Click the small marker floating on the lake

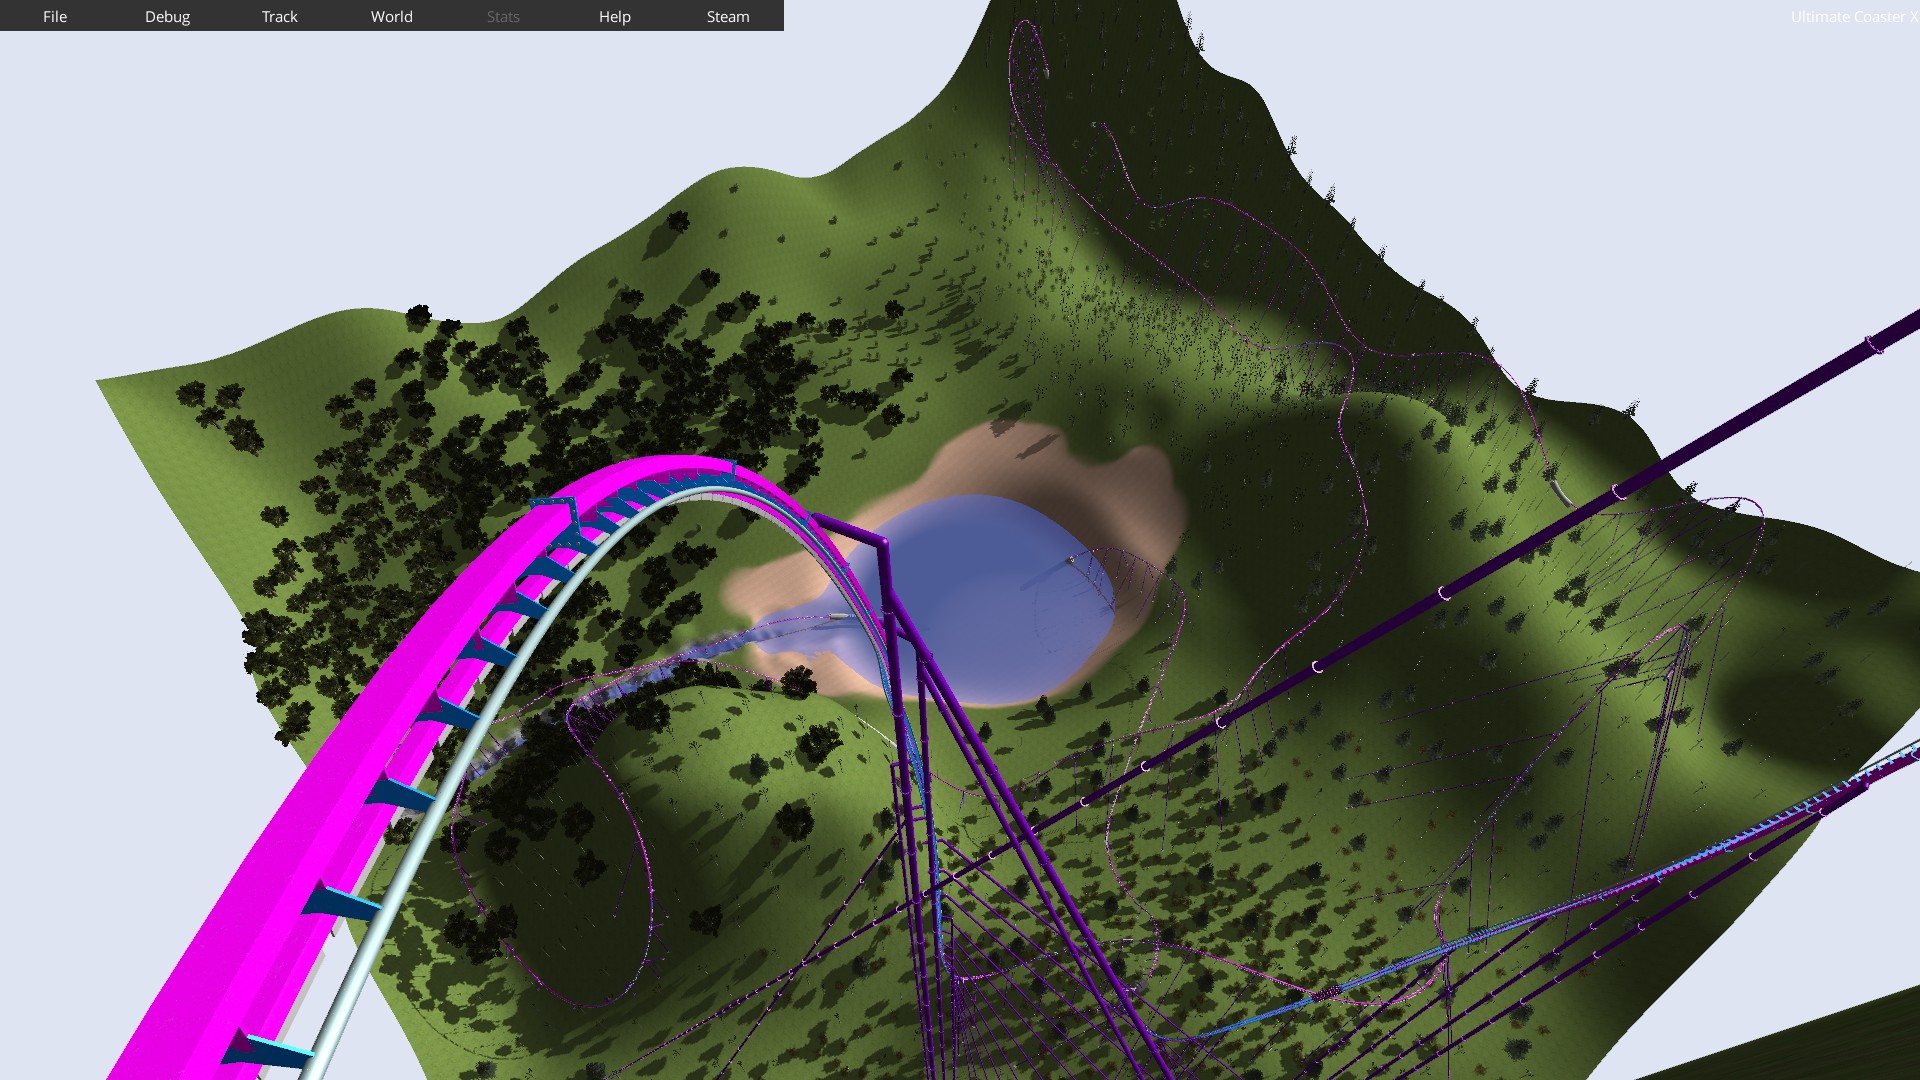click(1070, 560)
